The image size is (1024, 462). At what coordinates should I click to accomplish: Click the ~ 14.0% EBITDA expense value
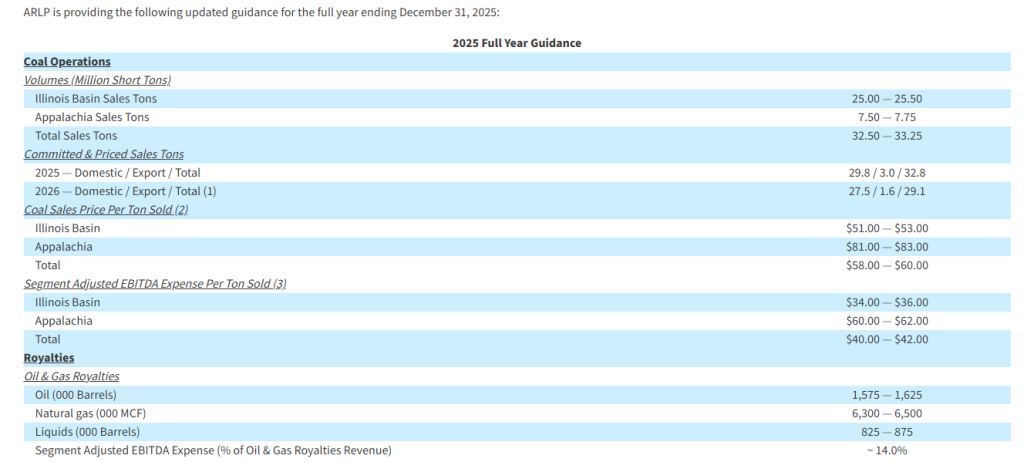(886, 450)
